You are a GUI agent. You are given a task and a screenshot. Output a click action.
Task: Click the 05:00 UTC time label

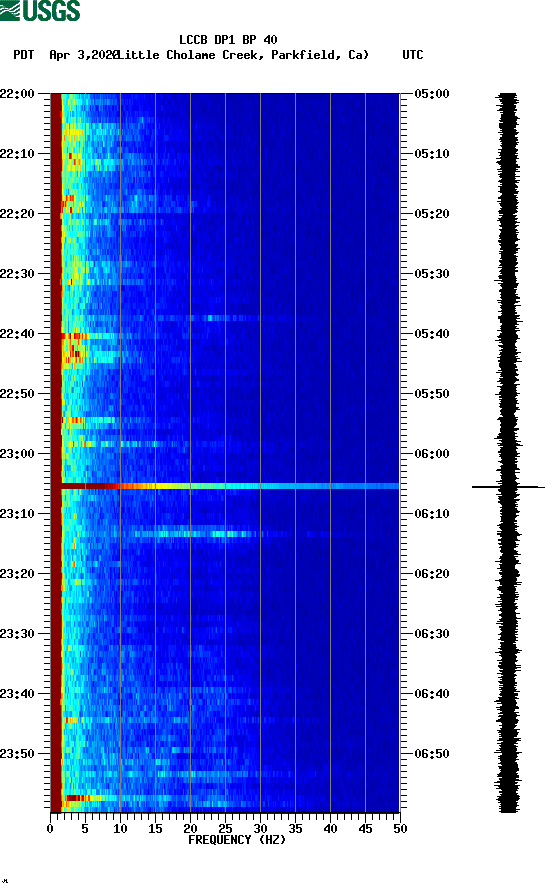pyautogui.click(x=432, y=94)
